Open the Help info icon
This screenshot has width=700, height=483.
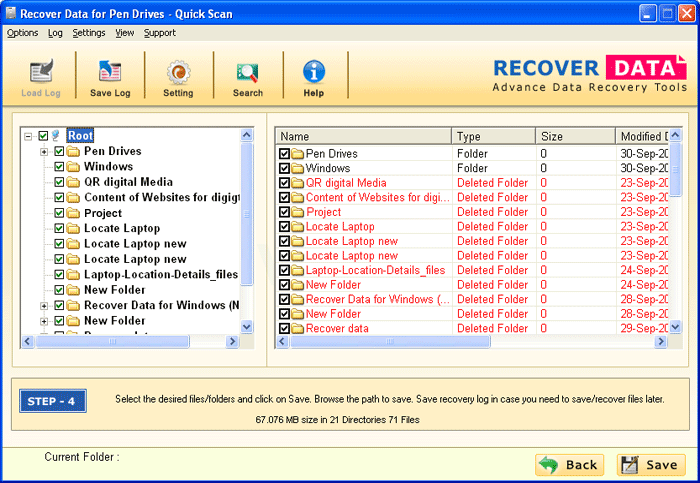click(x=314, y=72)
